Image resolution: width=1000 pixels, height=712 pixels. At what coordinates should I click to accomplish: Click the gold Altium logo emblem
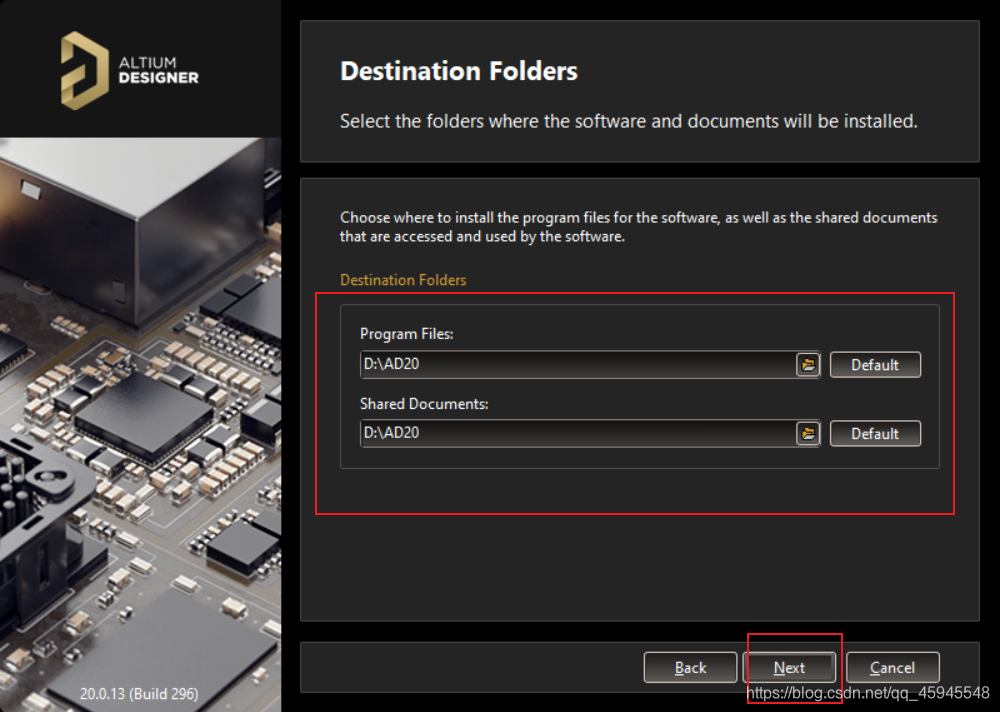point(84,69)
